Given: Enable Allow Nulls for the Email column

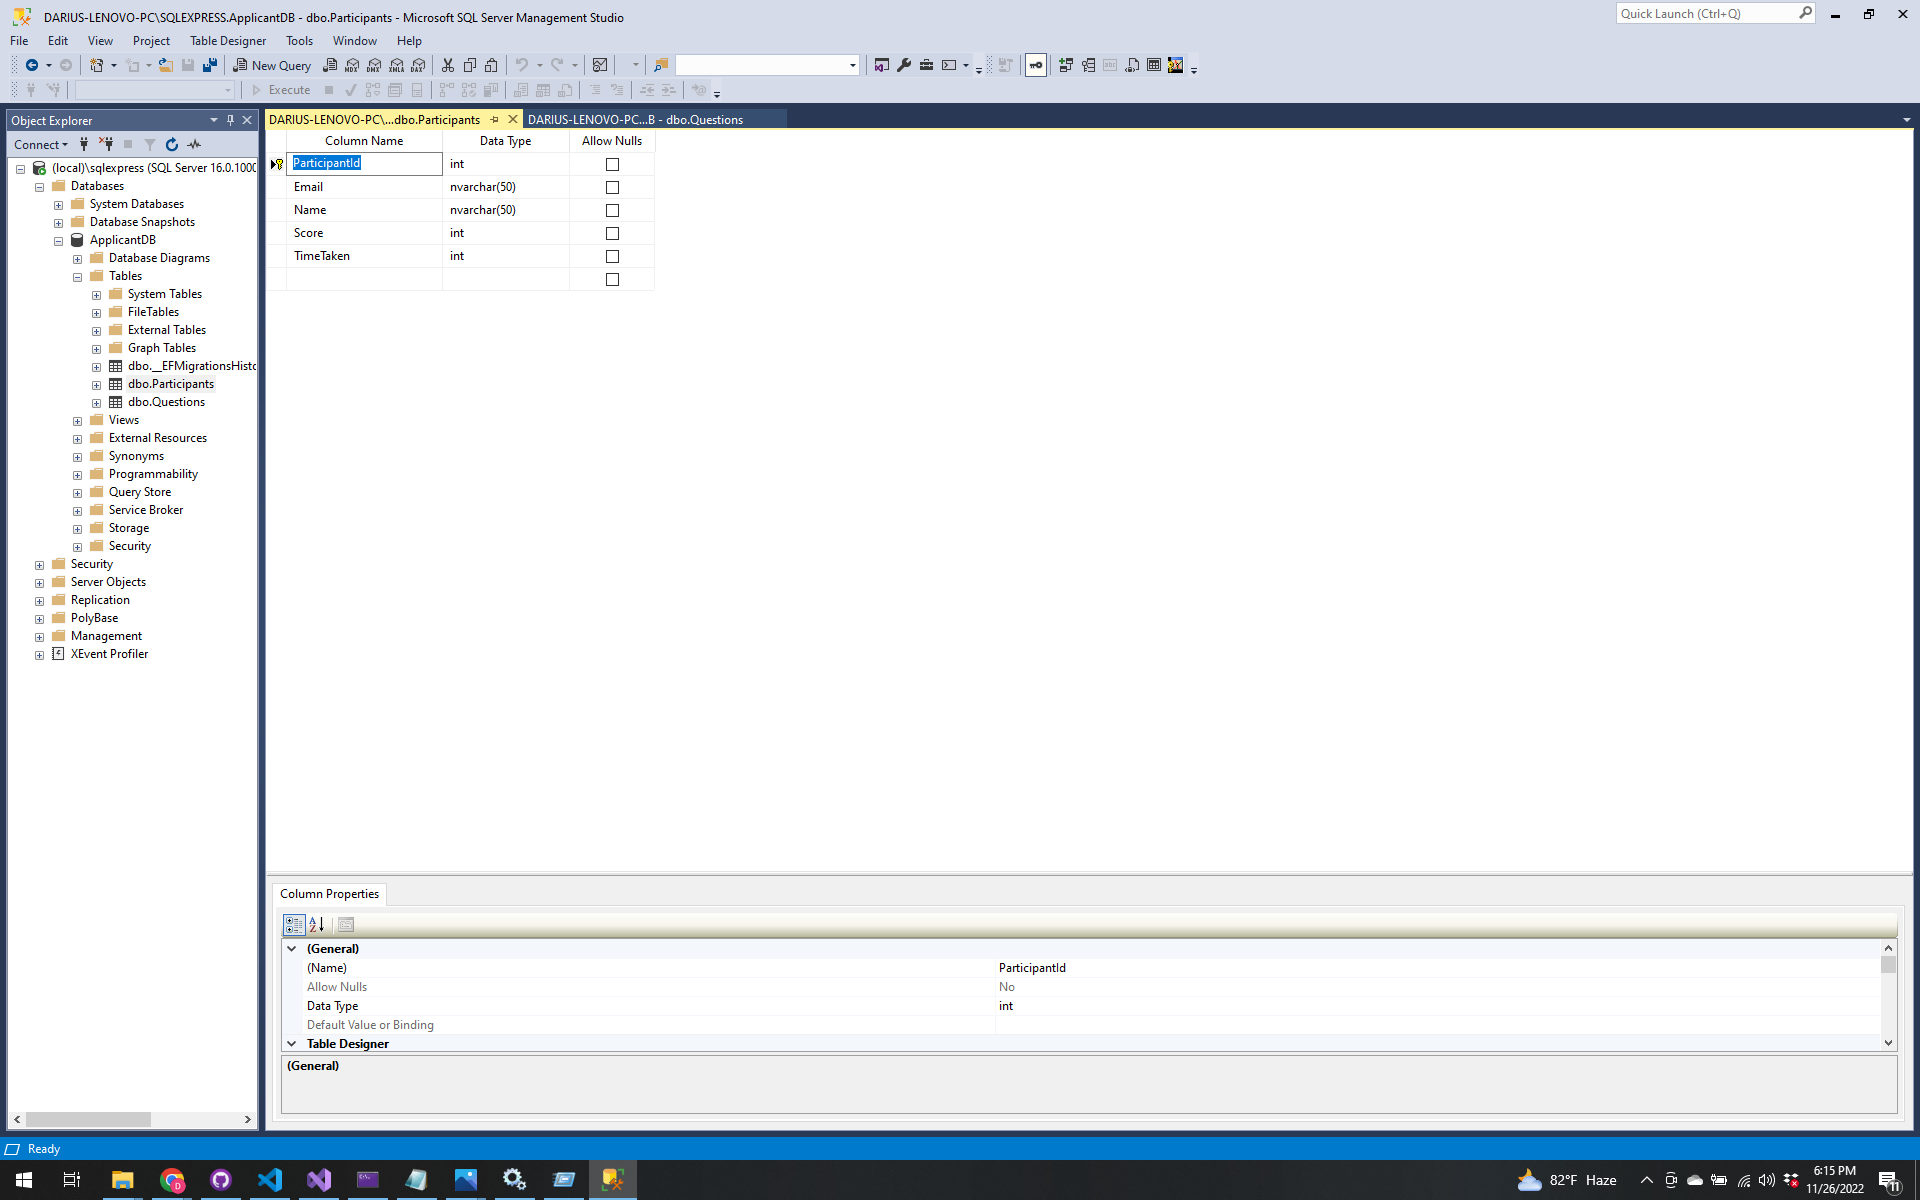Looking at the screenshot, I should coord(612,187).
